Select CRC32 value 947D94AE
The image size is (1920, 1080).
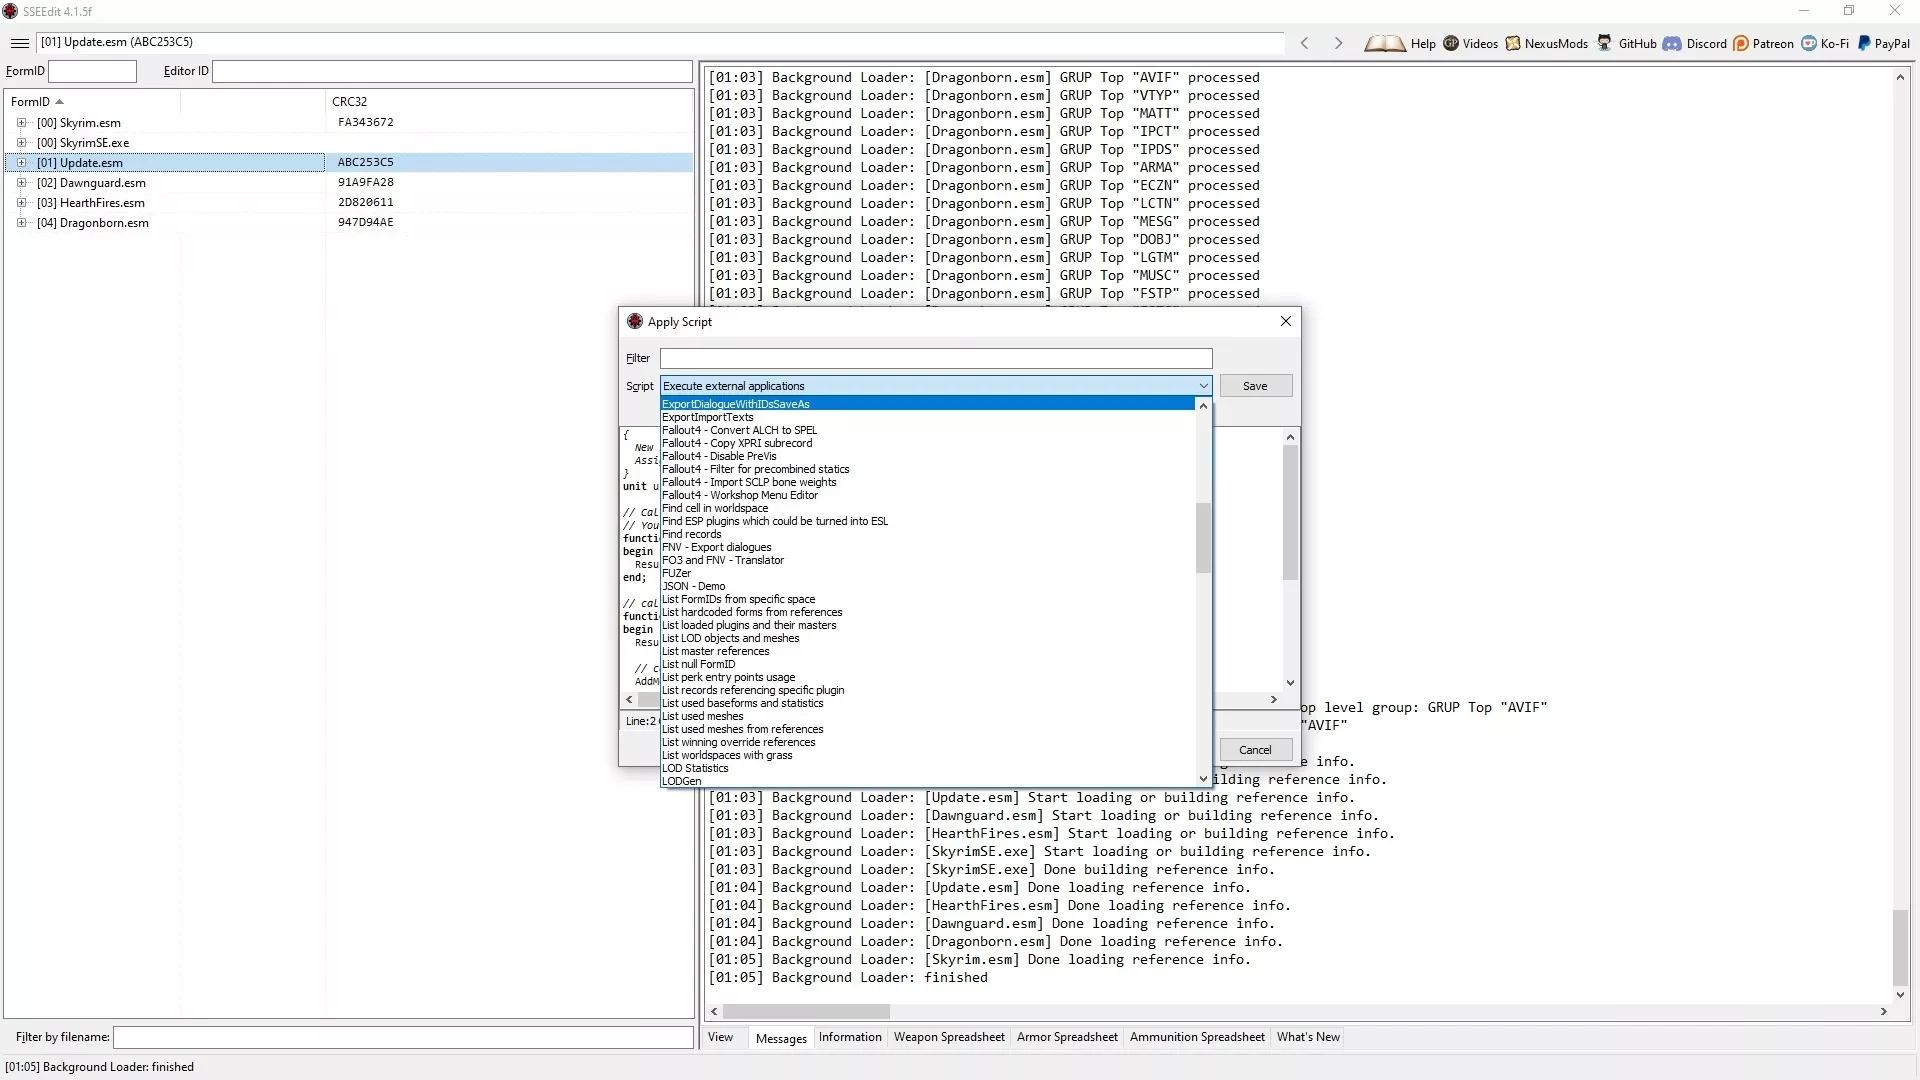(x=366, y=222)
